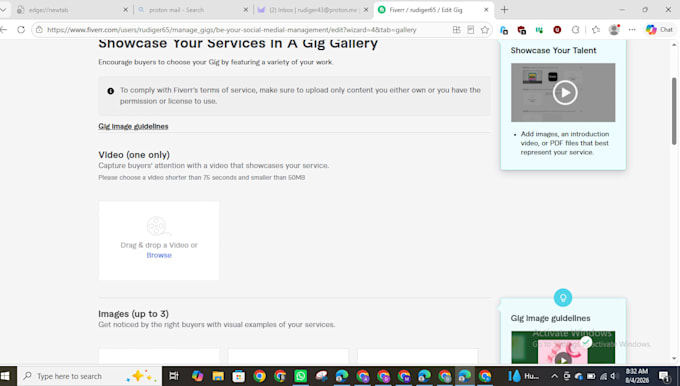Viewport: 680px width, 386px height.
Task: Browse for a video to upload
Action: [x=159, y=255]
